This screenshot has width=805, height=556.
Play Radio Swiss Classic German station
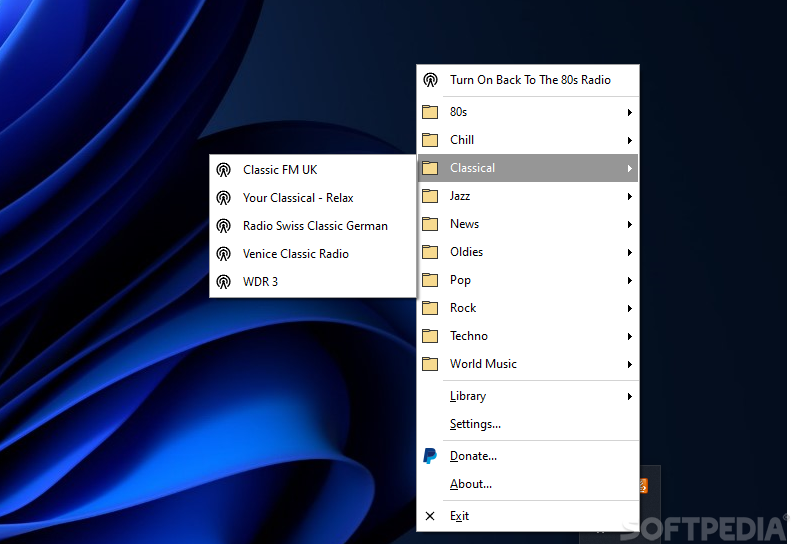click(313, 226)
